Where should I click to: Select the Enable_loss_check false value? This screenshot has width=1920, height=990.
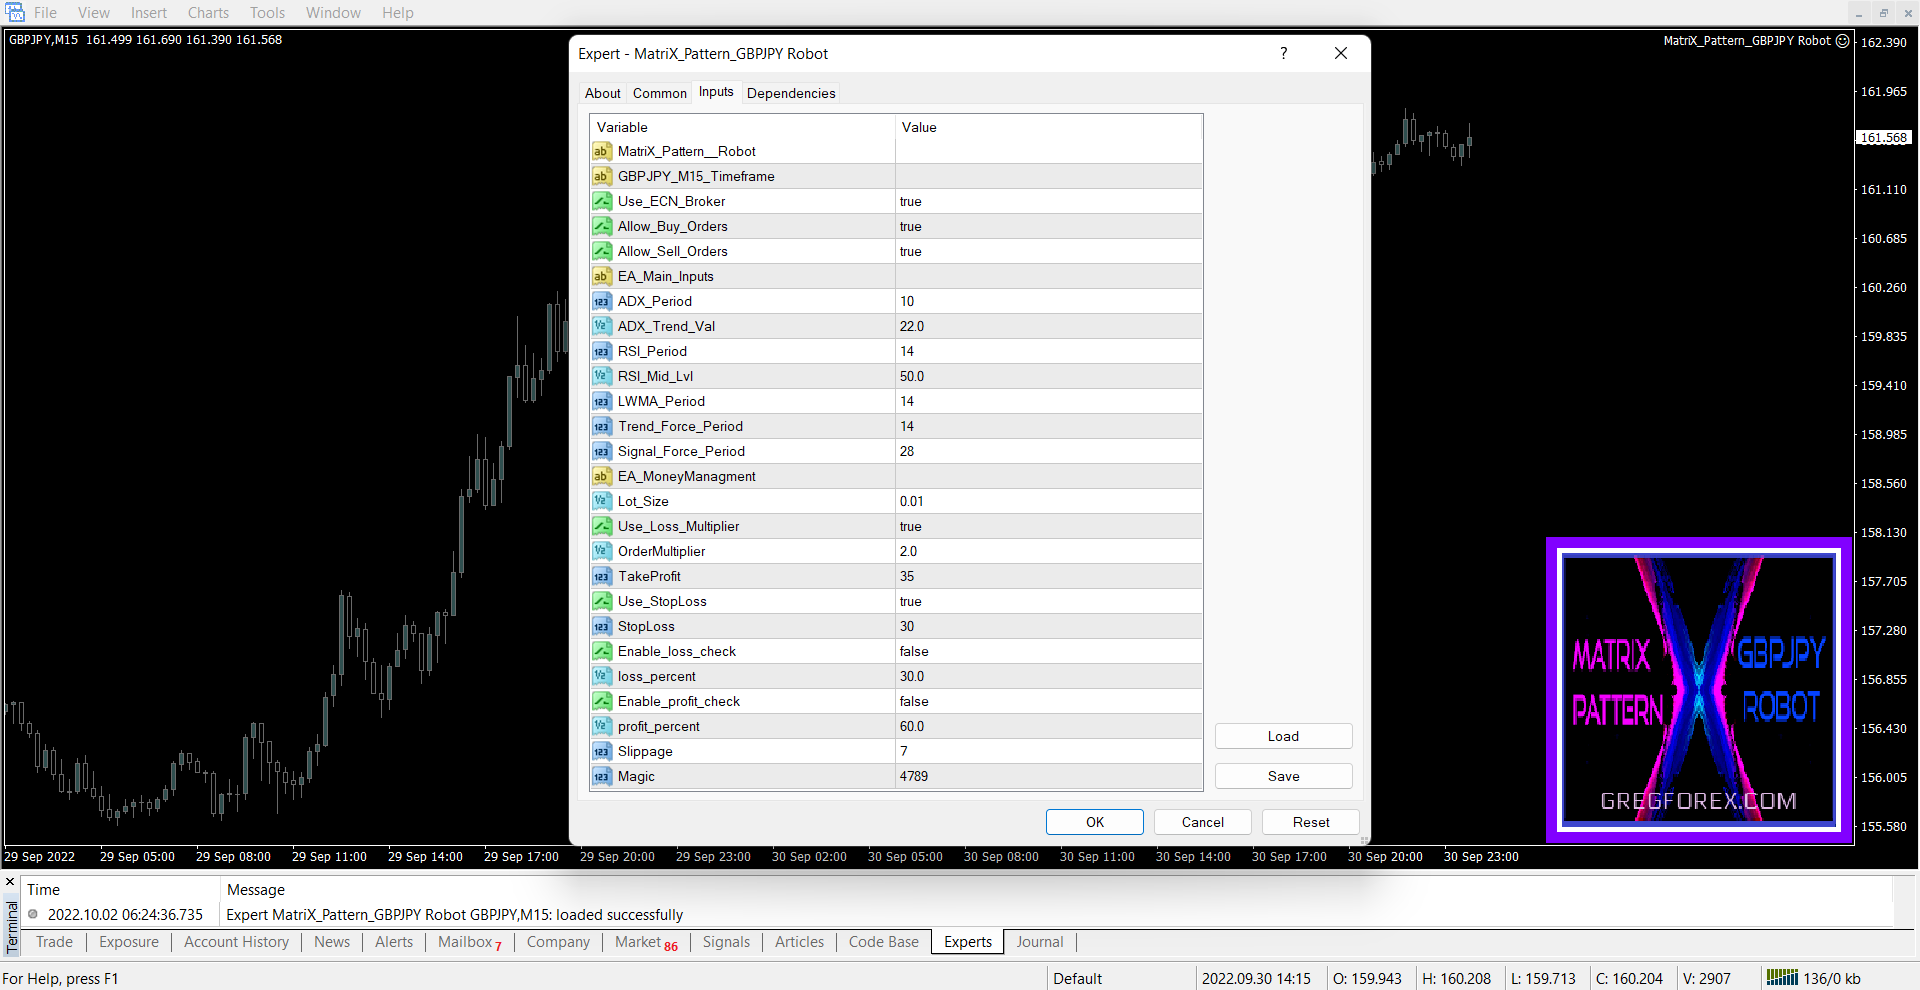pyautogui.click(x=1047, y=652)
